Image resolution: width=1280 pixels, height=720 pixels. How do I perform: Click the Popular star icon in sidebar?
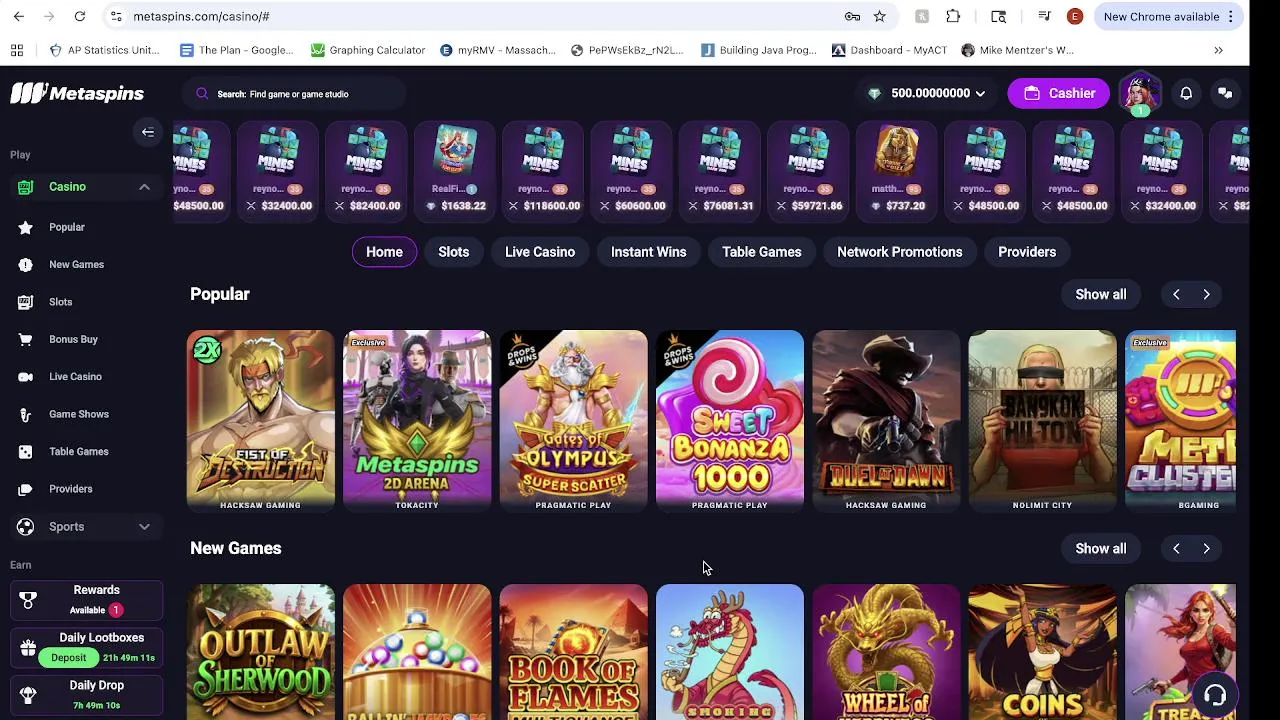click(x=26, y=227)
